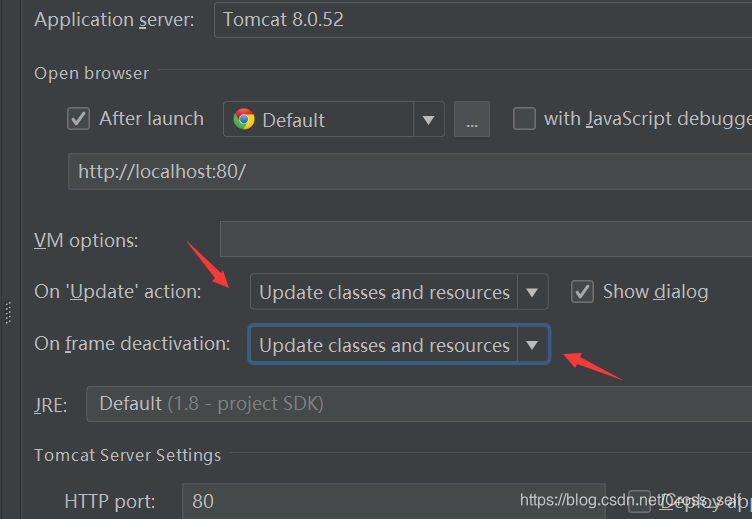The height and width of the screenshot is (519, 752).
Task: Open the On frame deactivation dropdown
Action: pyautogui.click(x=399, y=344)
